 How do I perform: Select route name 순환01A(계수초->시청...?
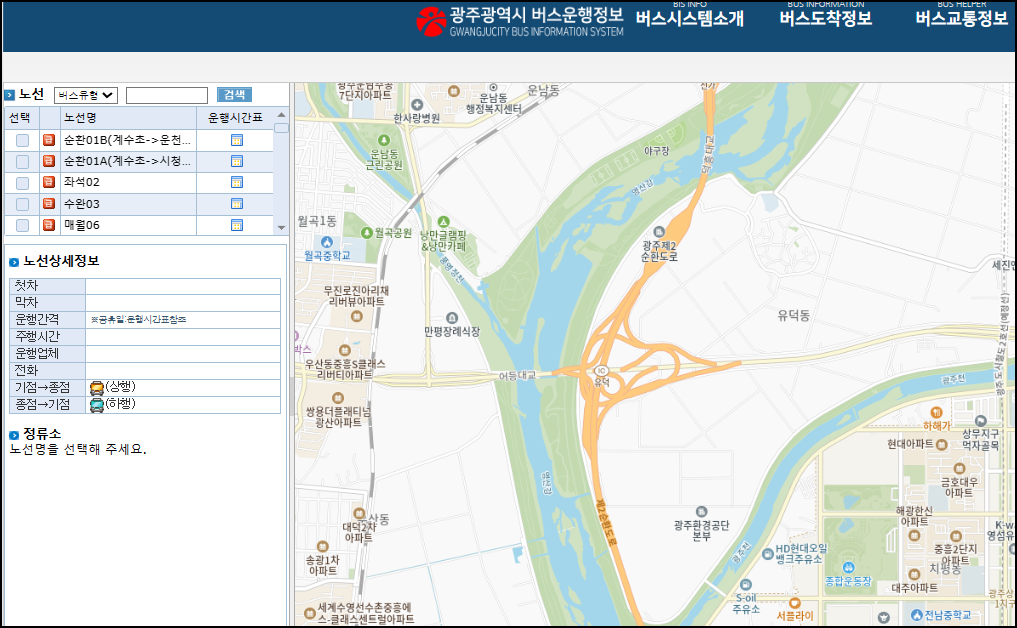tap(127, 161)
